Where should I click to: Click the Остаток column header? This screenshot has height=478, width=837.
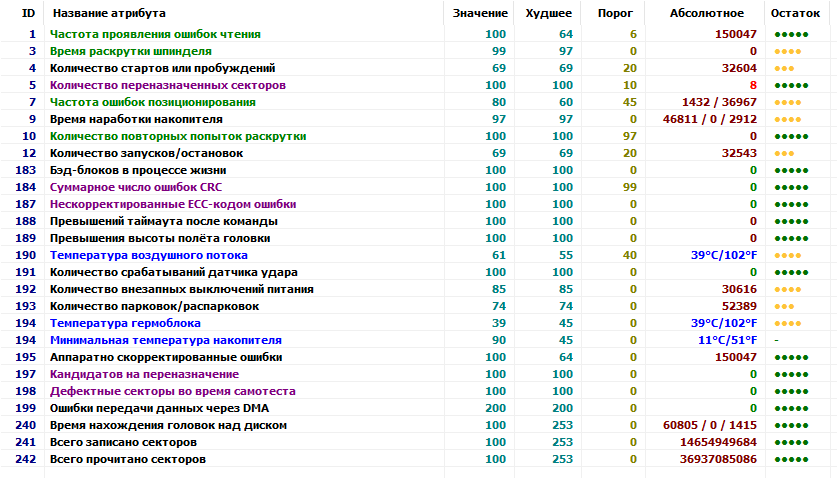(x=796, y=13)
